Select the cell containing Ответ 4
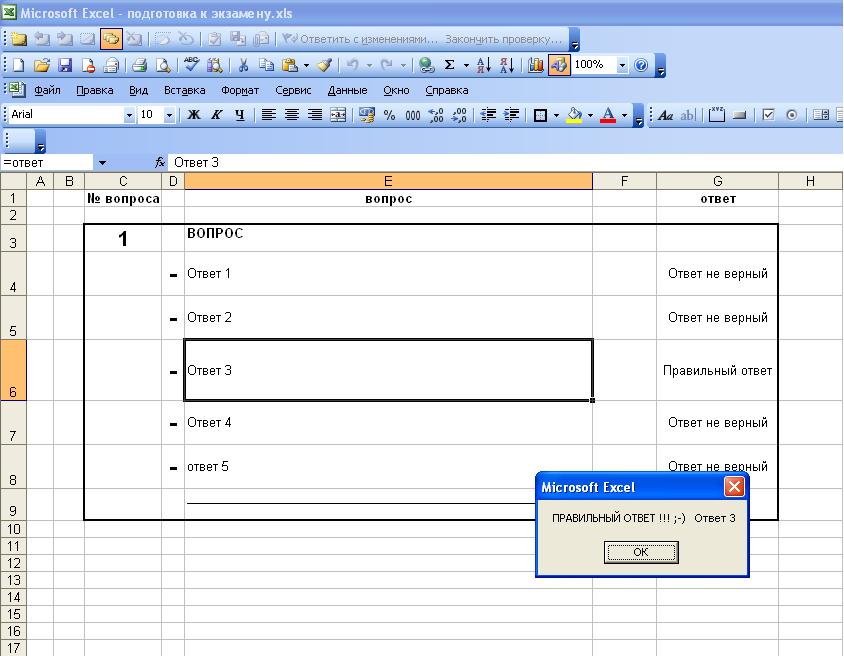 pyautogui.click(x=388, y=423)
